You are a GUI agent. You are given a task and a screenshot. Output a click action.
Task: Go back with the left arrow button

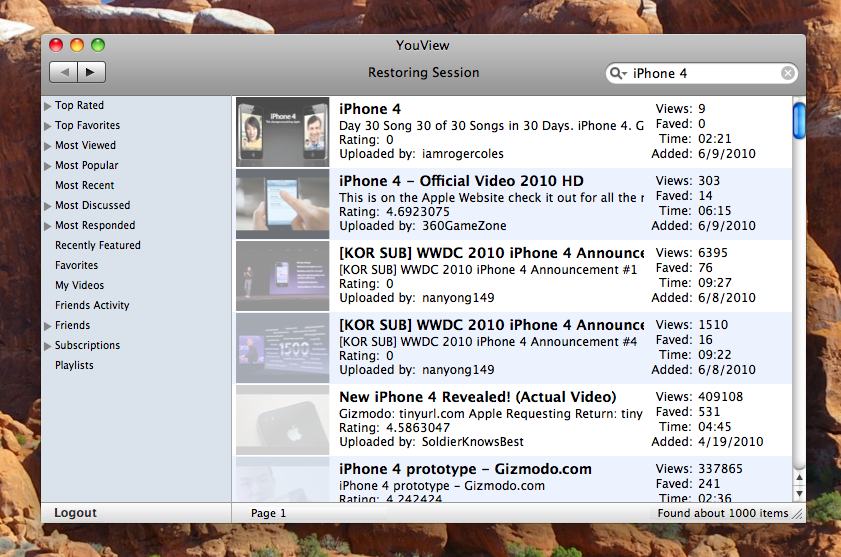coord(64,72)
